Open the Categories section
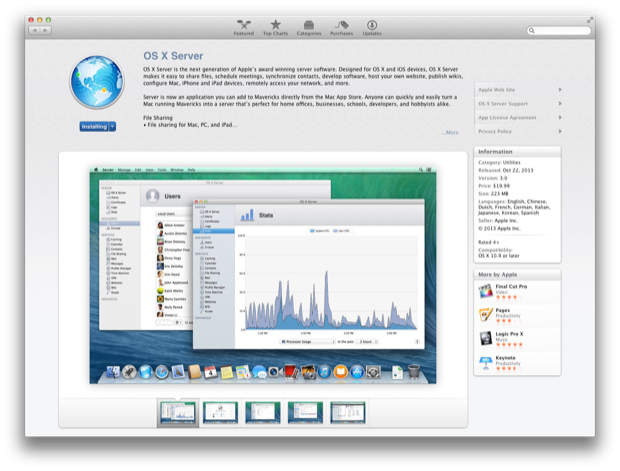Viewport: 620px width, 471px height. click(x=309, y=28)
